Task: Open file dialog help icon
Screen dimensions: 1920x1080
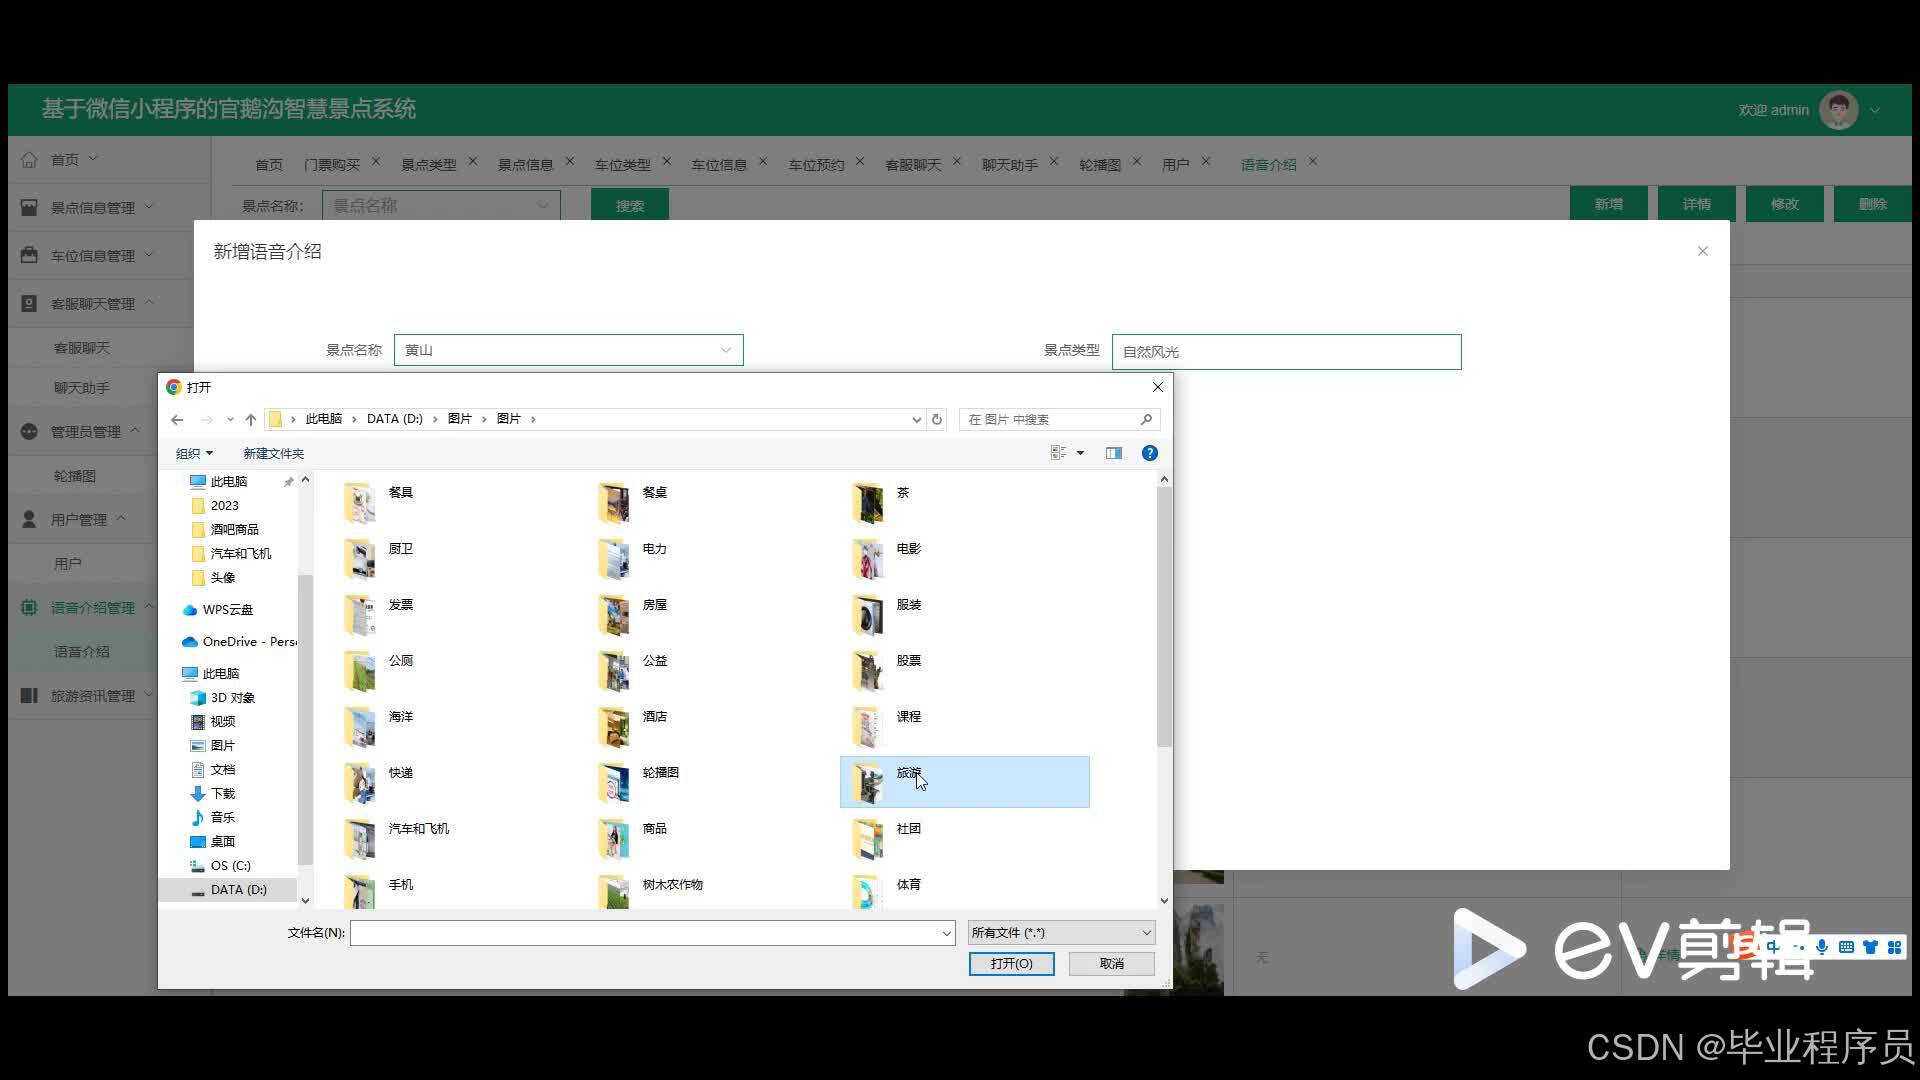Action: [1150, 453]
